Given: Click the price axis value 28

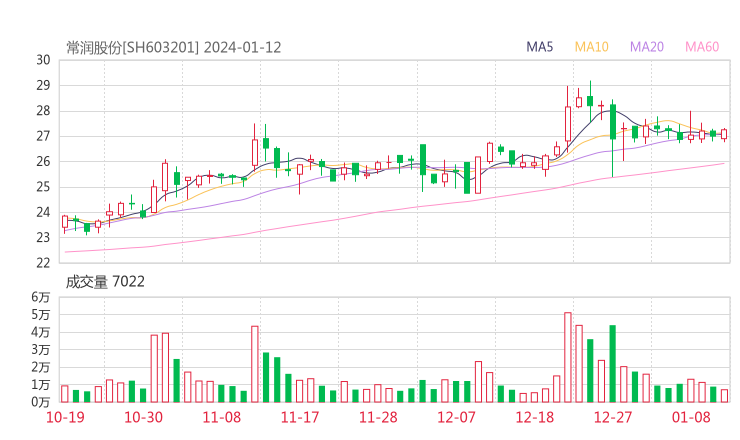Looking at the screenshot, I should click(x=43, y=111).
